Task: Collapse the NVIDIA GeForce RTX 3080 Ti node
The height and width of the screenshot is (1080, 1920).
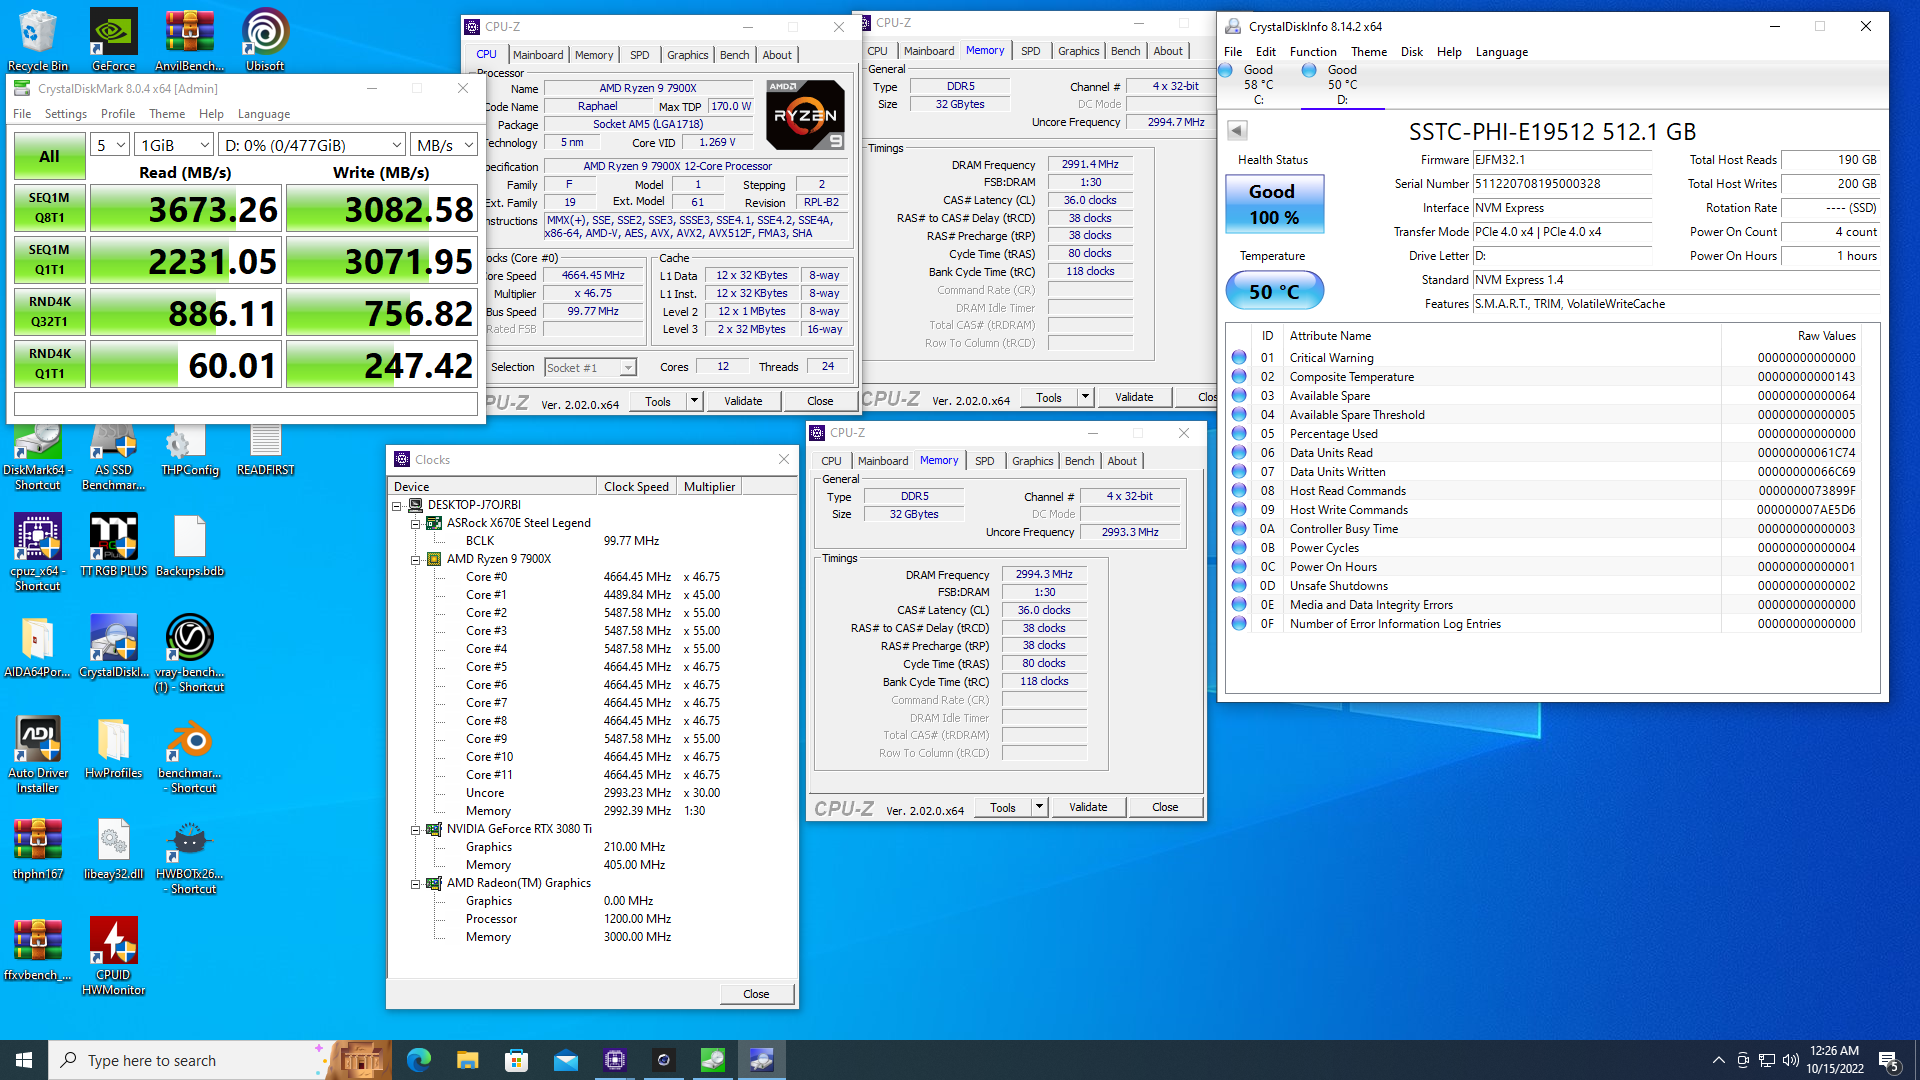Action: pos(415,829)
